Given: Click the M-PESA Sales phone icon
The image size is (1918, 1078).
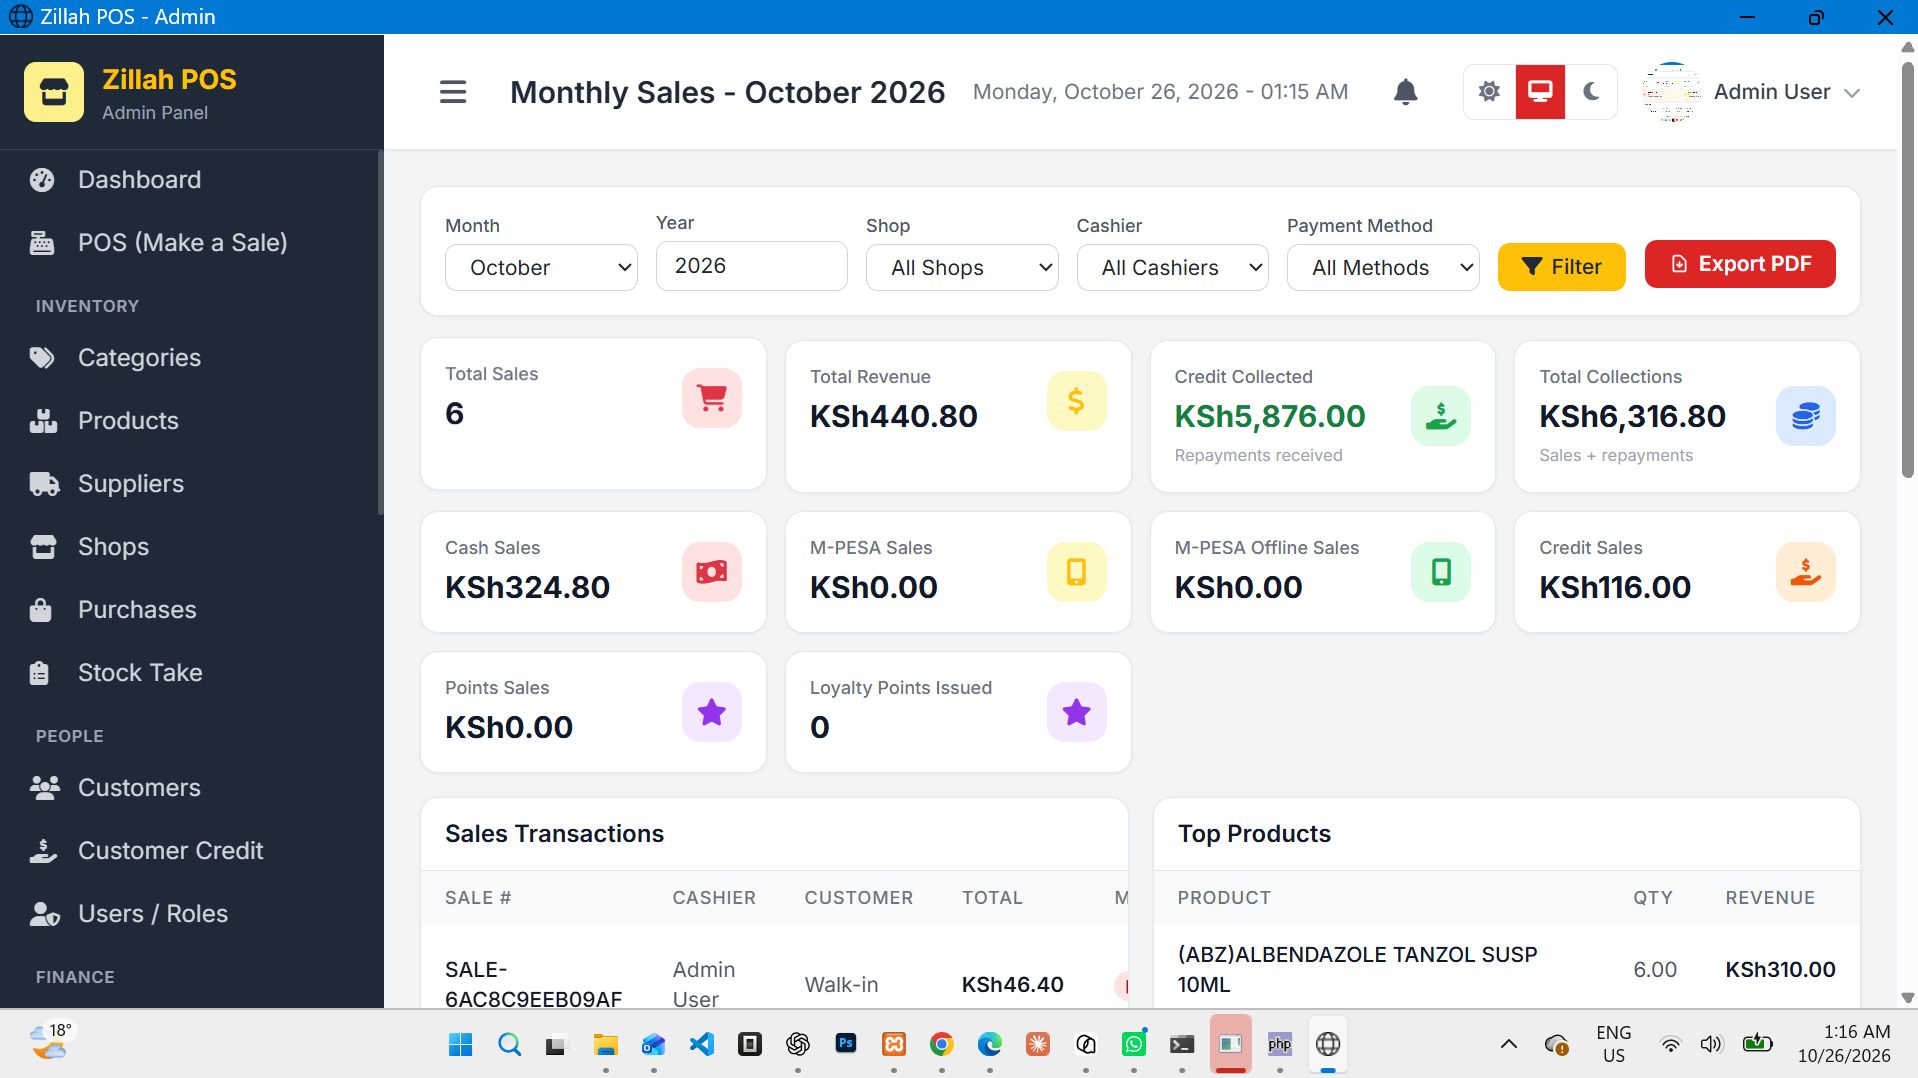Looking at the screenshot, I should (x=1076, y=572).
